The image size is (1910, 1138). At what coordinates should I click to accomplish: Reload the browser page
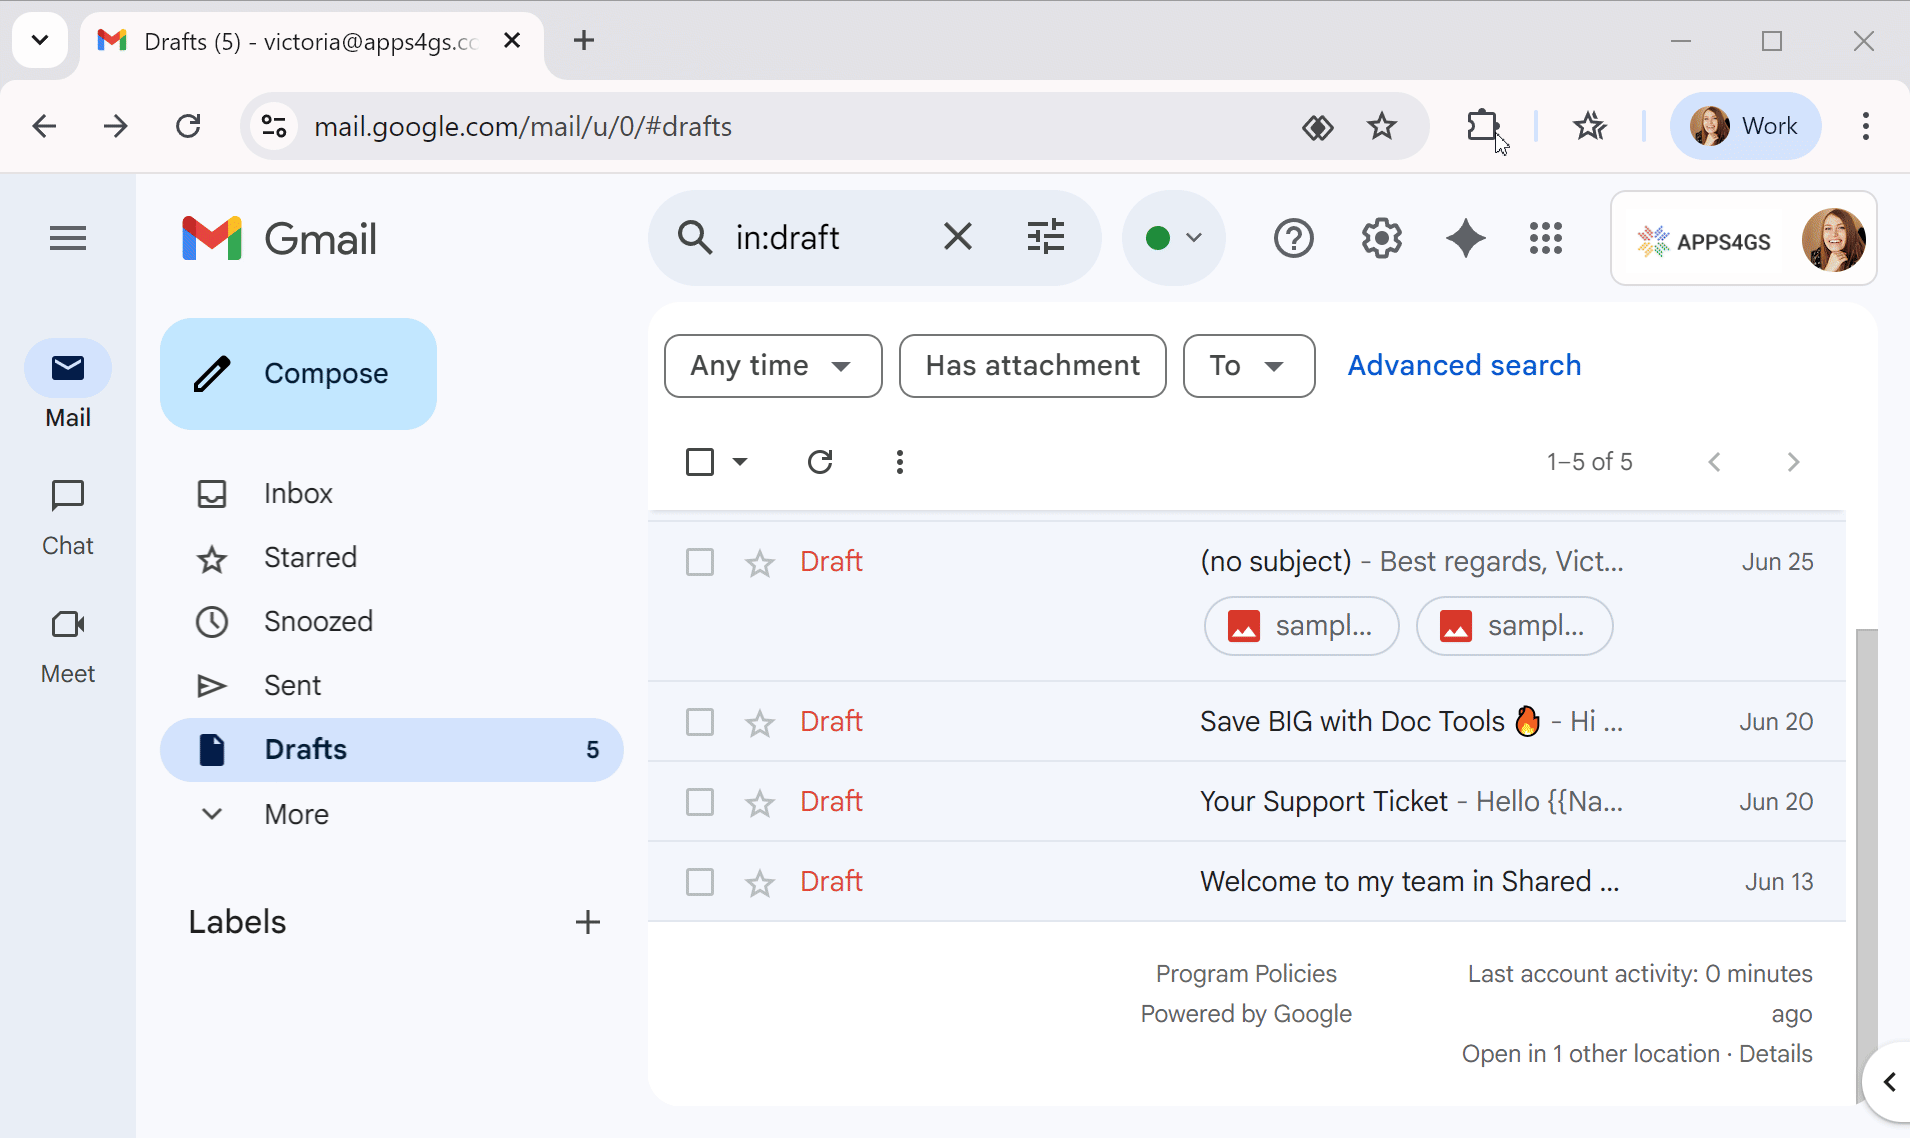tap(188, 126)
